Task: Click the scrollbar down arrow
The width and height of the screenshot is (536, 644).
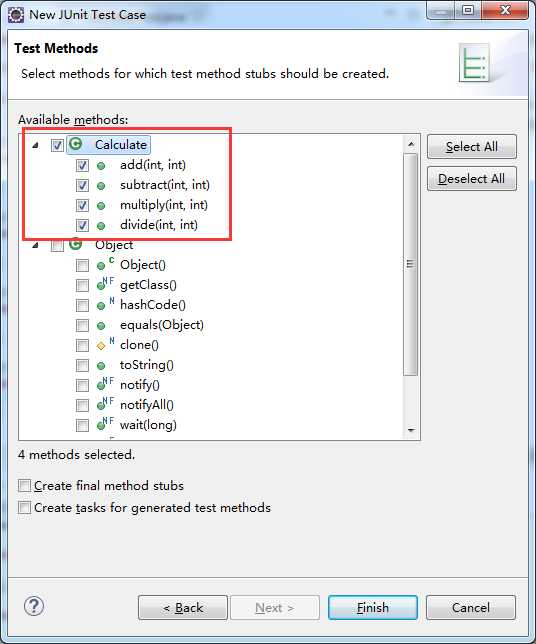Action: point(410,430)
